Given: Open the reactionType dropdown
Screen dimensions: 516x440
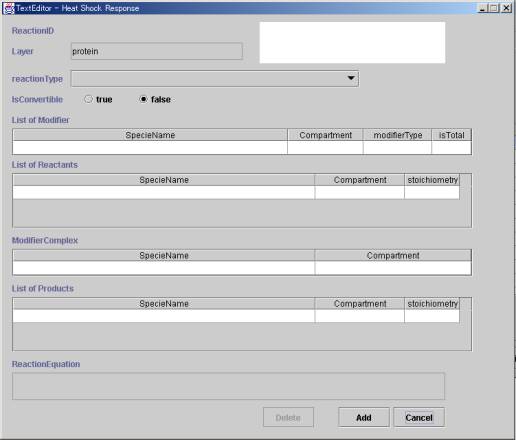Looking at the screenshot, I should coord(215,79).
